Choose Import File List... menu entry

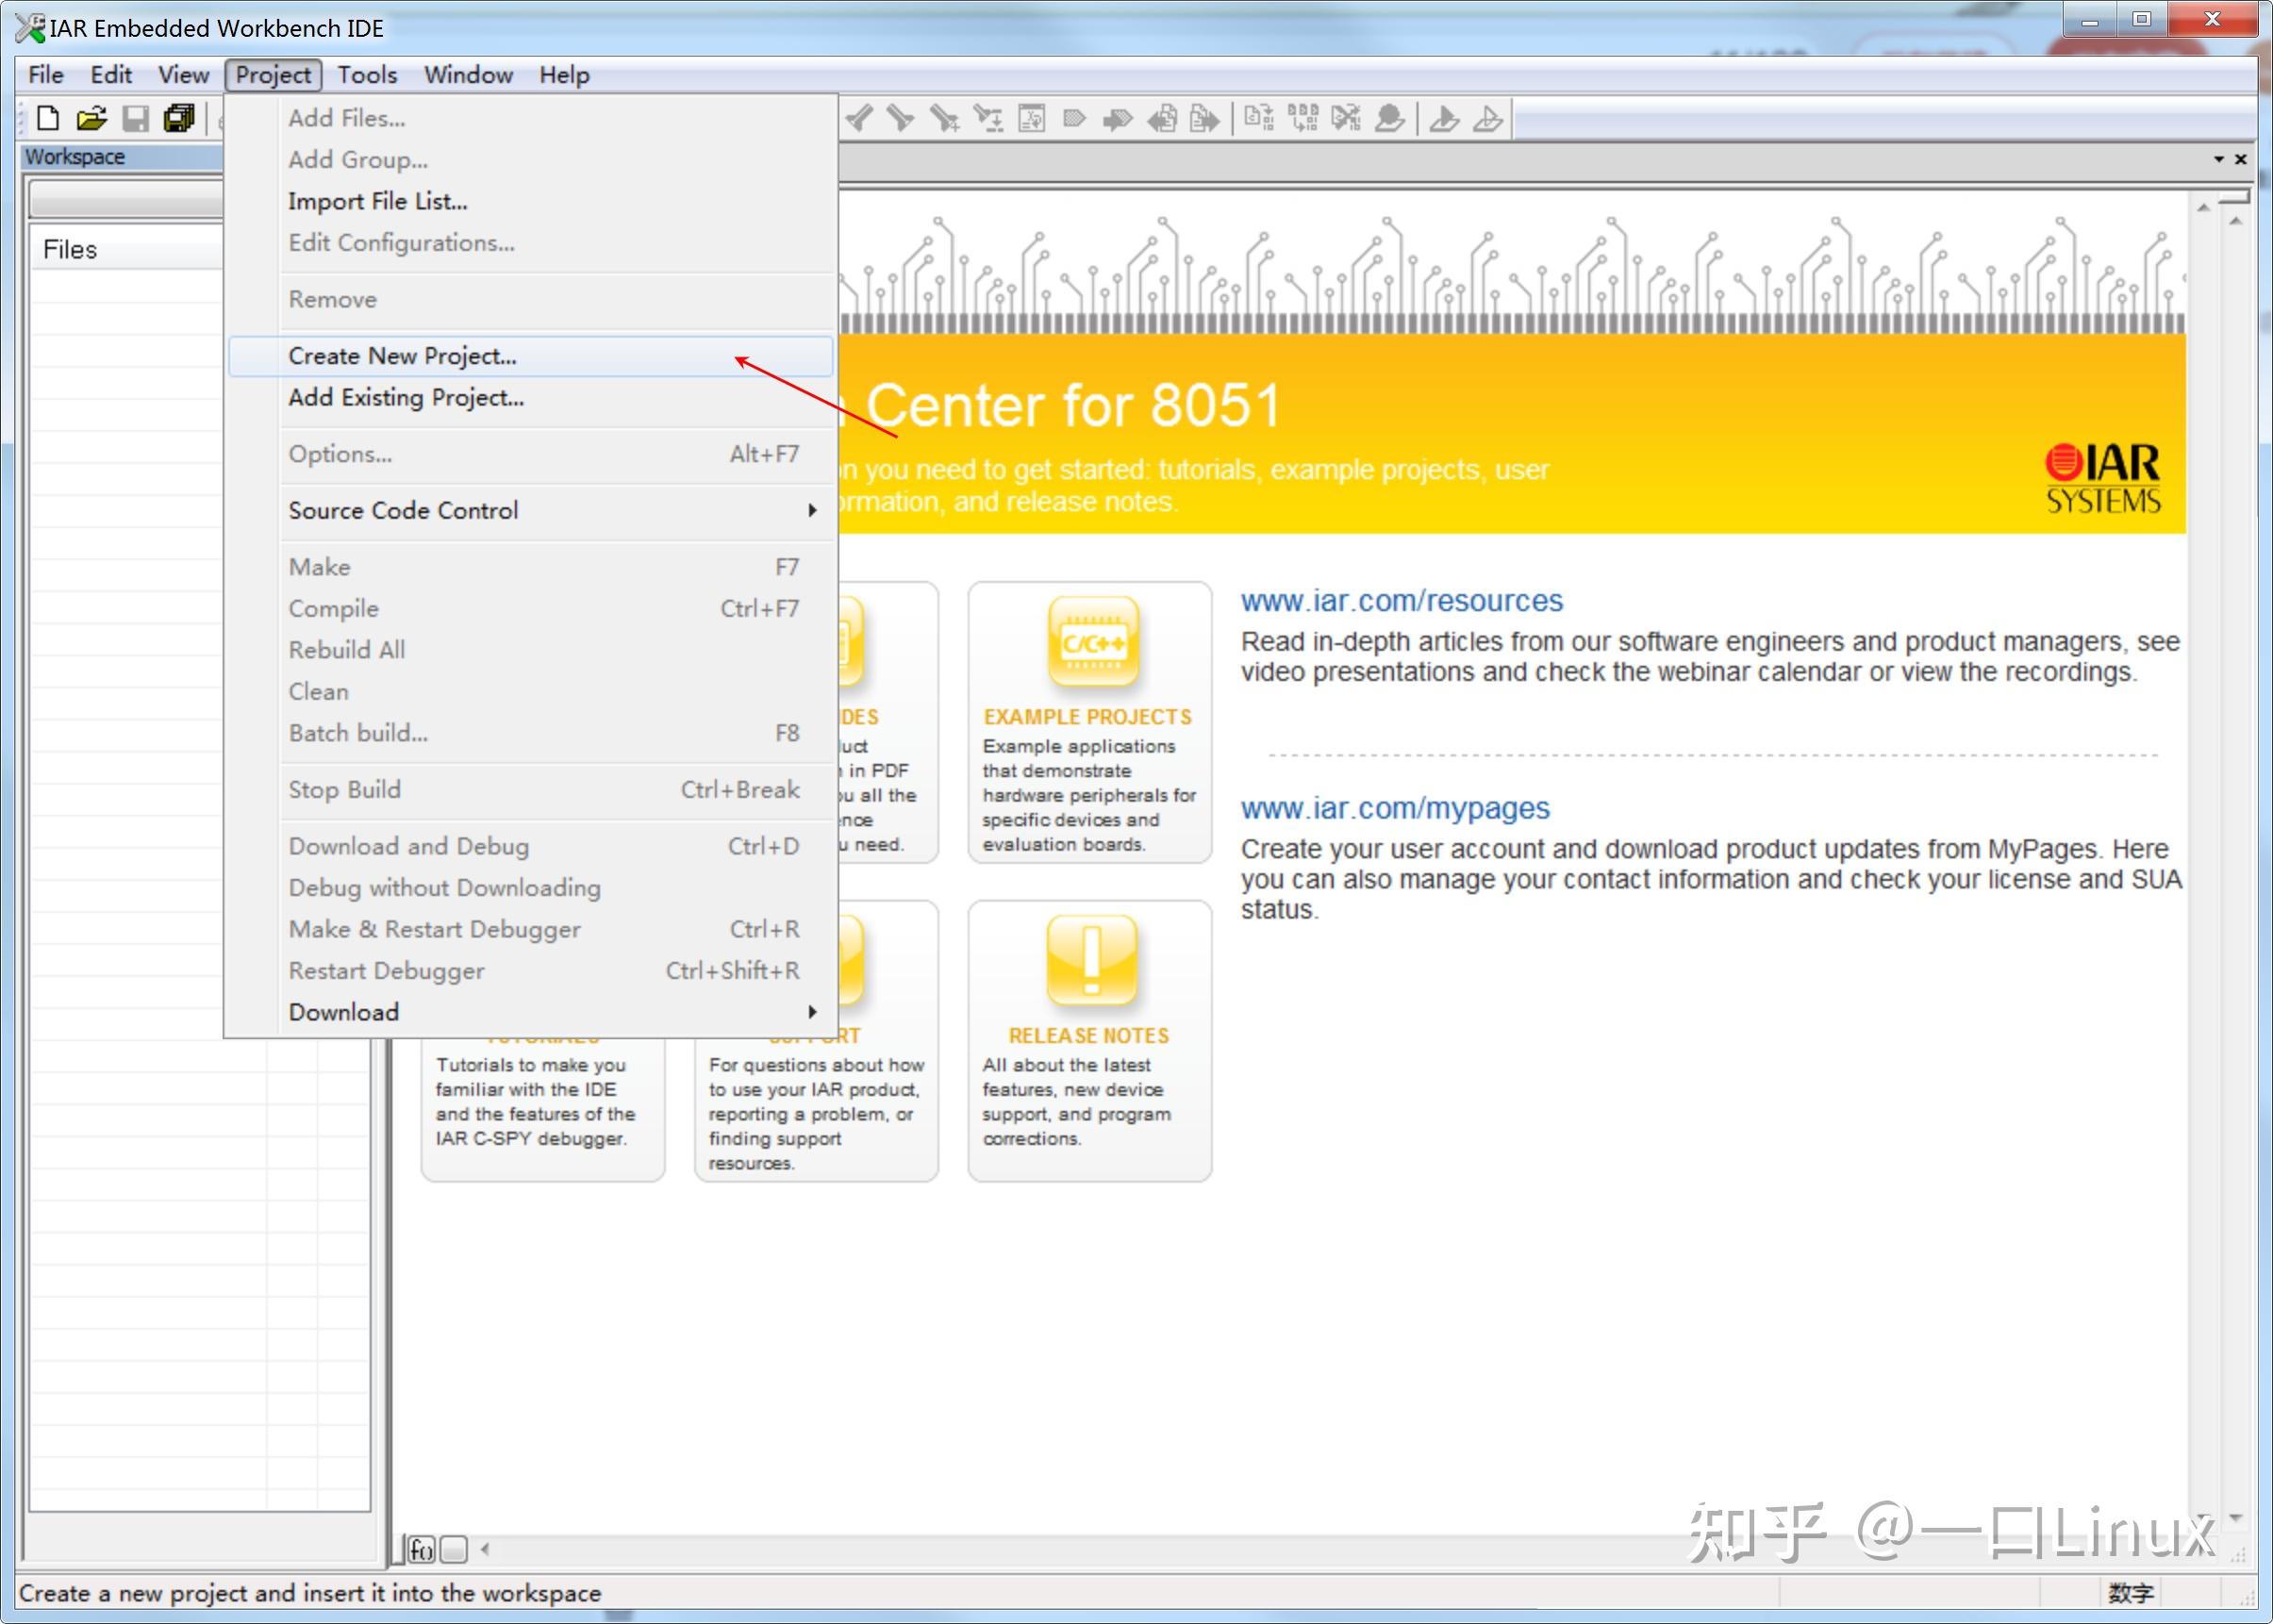[531, 201]
